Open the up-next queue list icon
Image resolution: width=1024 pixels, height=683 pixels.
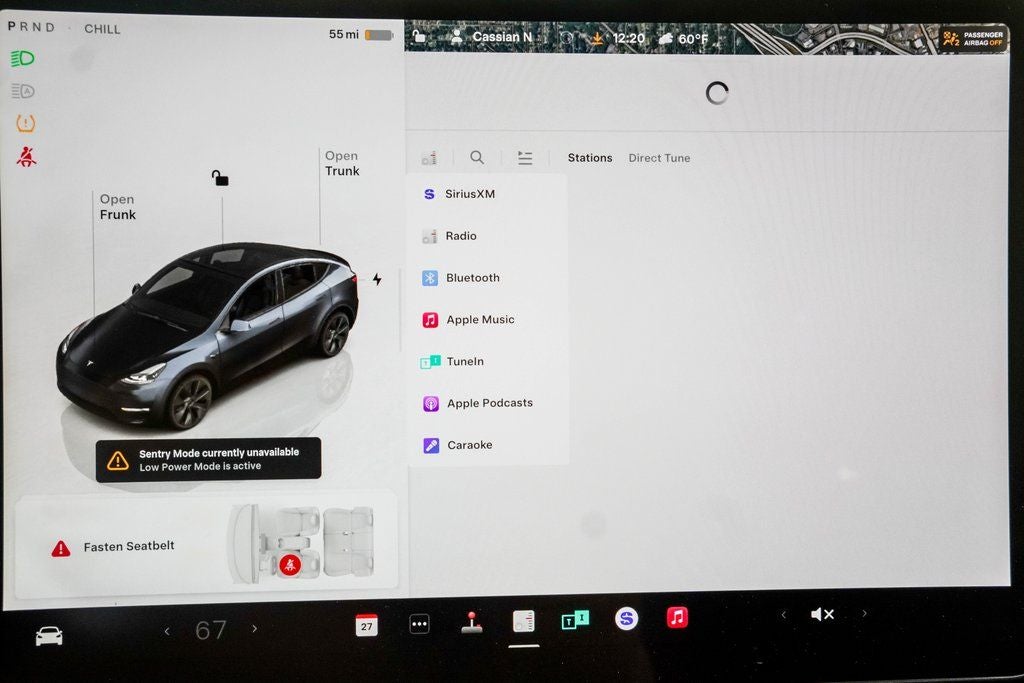[x=525, y=157]
